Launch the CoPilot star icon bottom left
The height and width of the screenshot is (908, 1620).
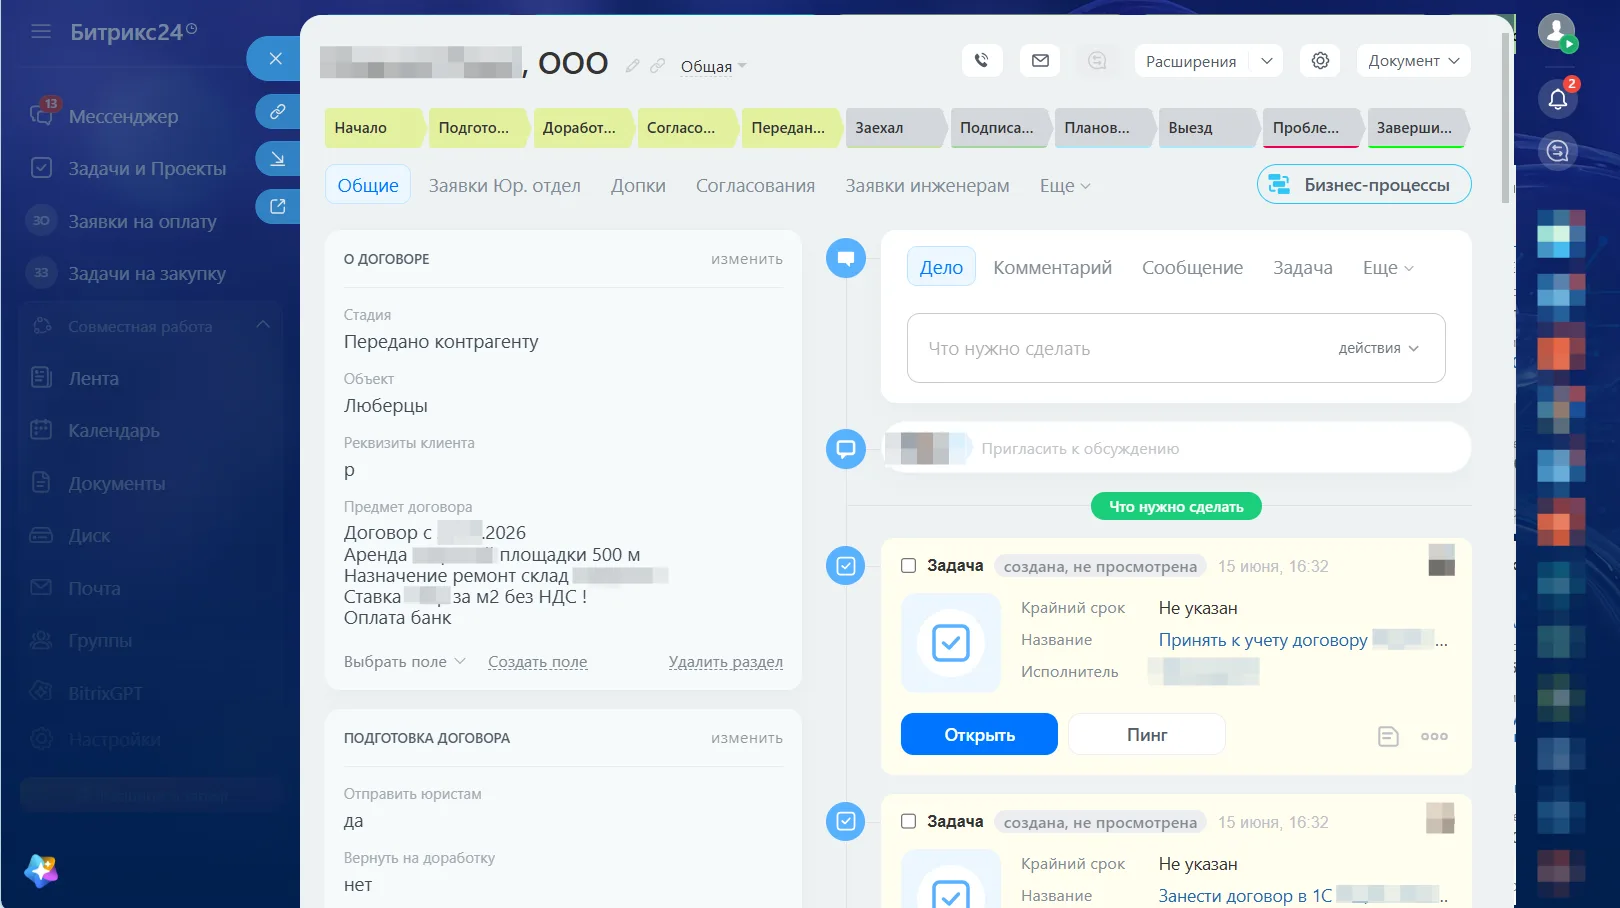click(x=41, y=871)
